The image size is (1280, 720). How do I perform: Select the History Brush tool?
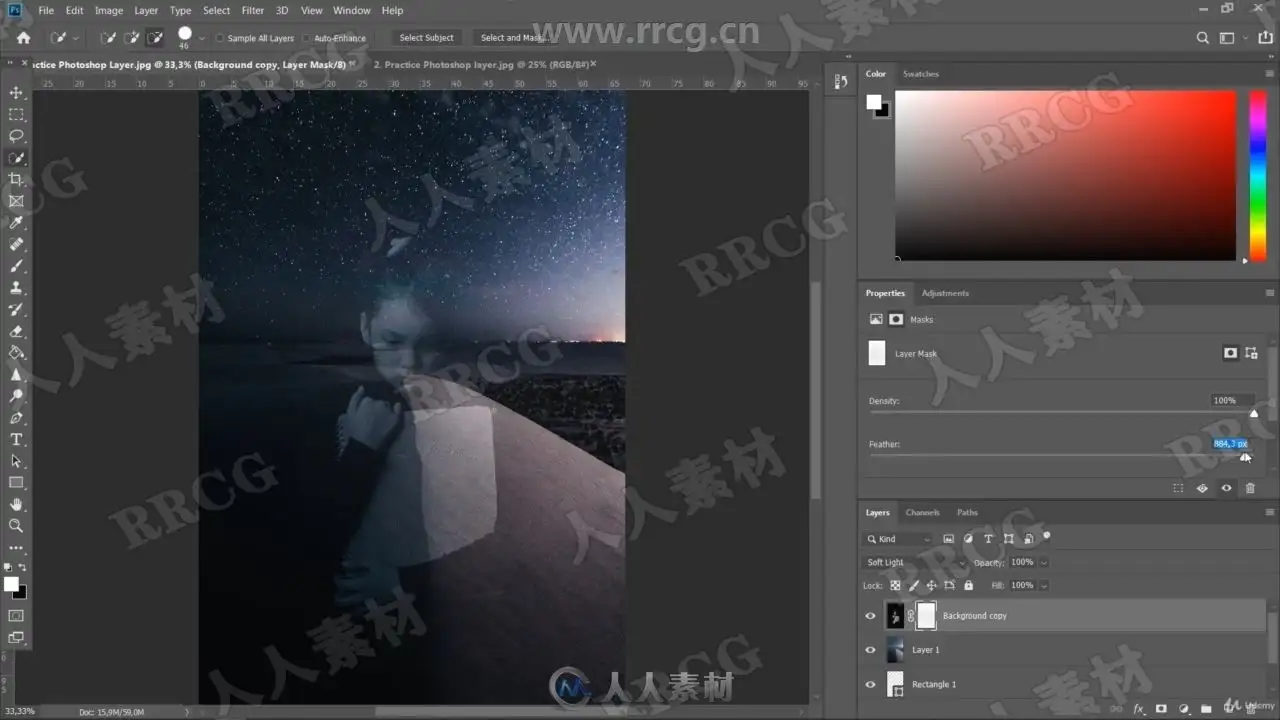16,310
